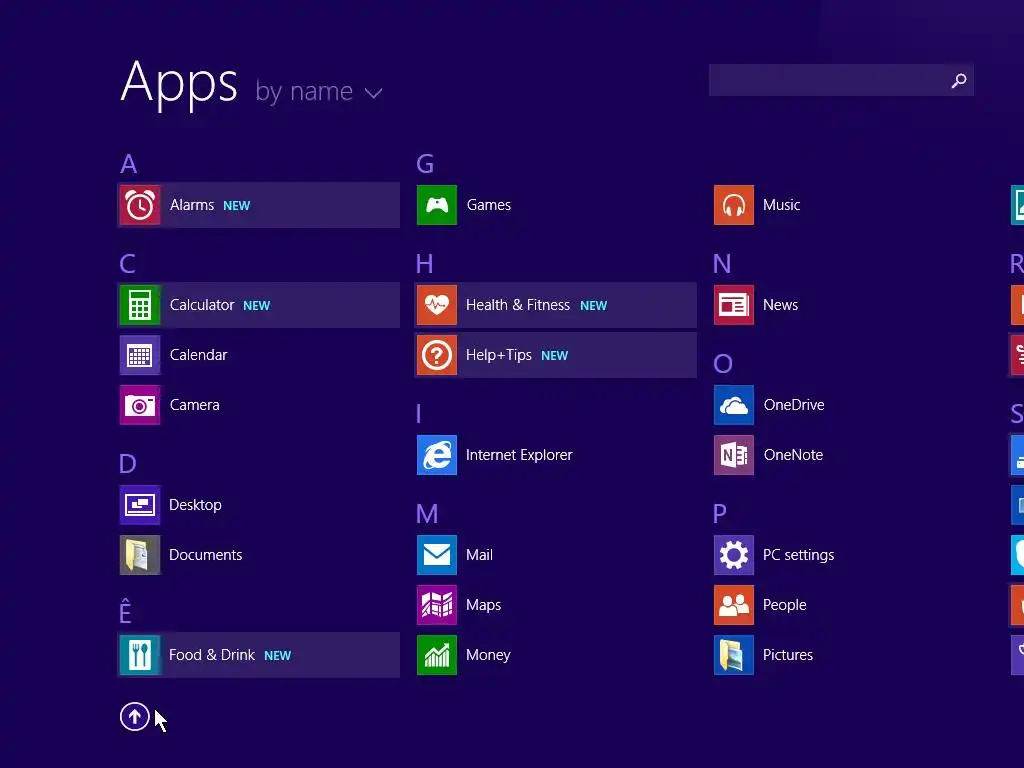The image size is (1024, 768).
Task: Open the OneNote app icon
Action: [734, 455]
